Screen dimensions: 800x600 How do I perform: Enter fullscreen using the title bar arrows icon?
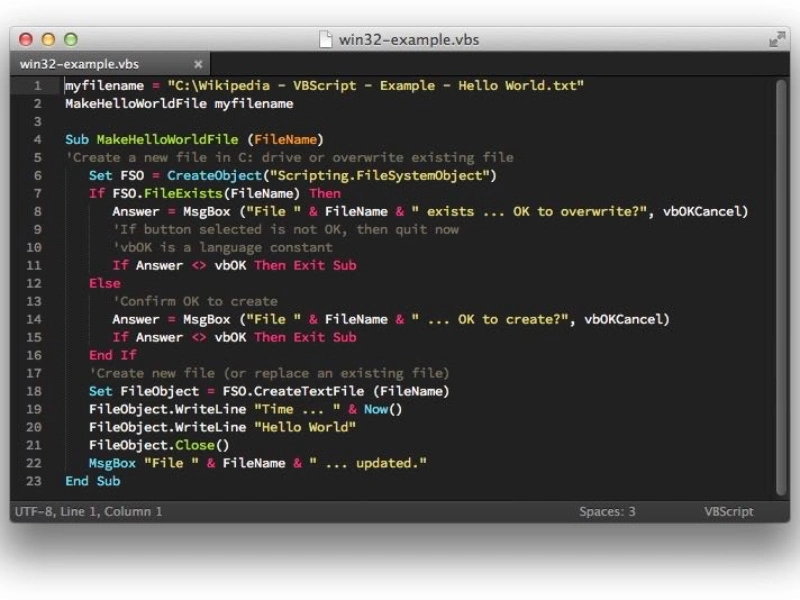[x=776, y=39]
